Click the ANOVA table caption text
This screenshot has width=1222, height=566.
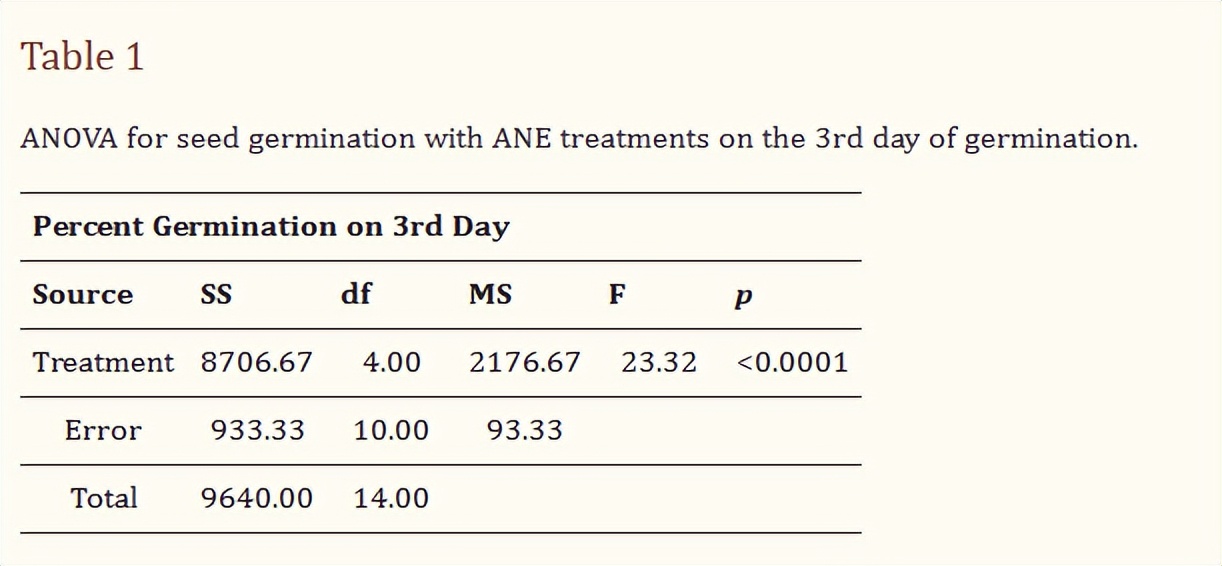coord(579,138)
